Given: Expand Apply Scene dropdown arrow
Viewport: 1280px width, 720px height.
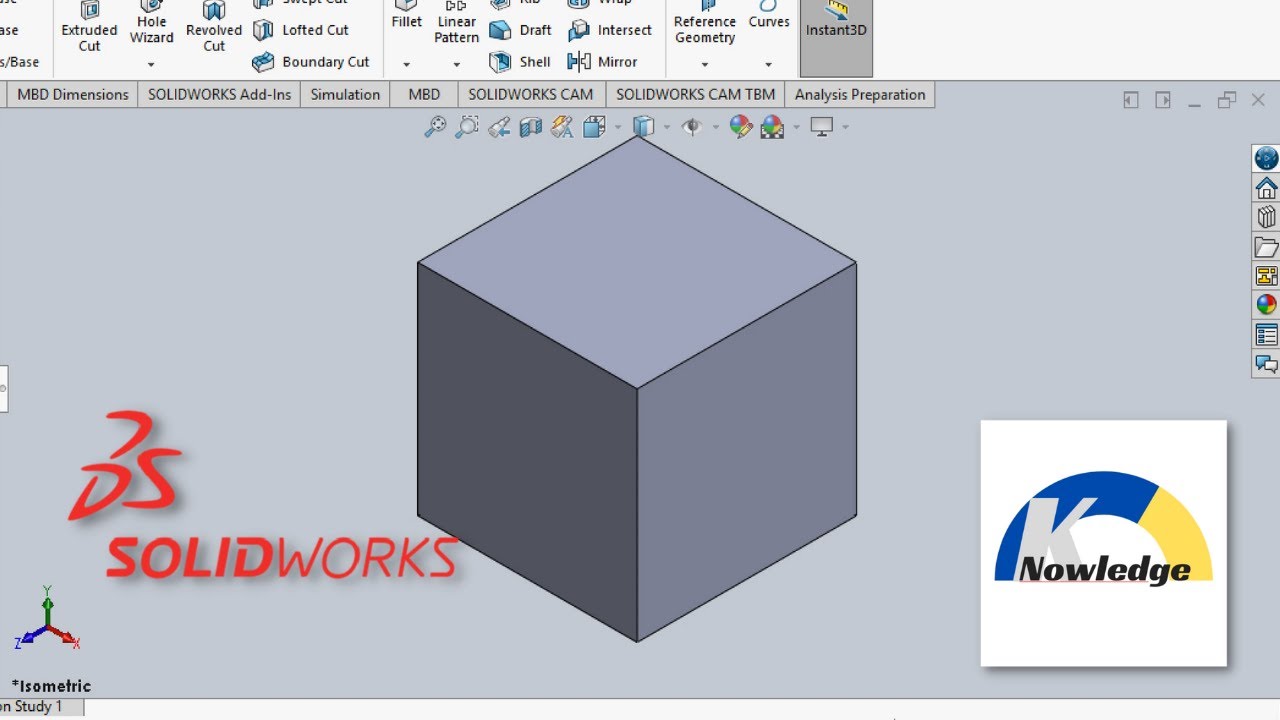Looking at the screenshot, I should pos(795,127).
